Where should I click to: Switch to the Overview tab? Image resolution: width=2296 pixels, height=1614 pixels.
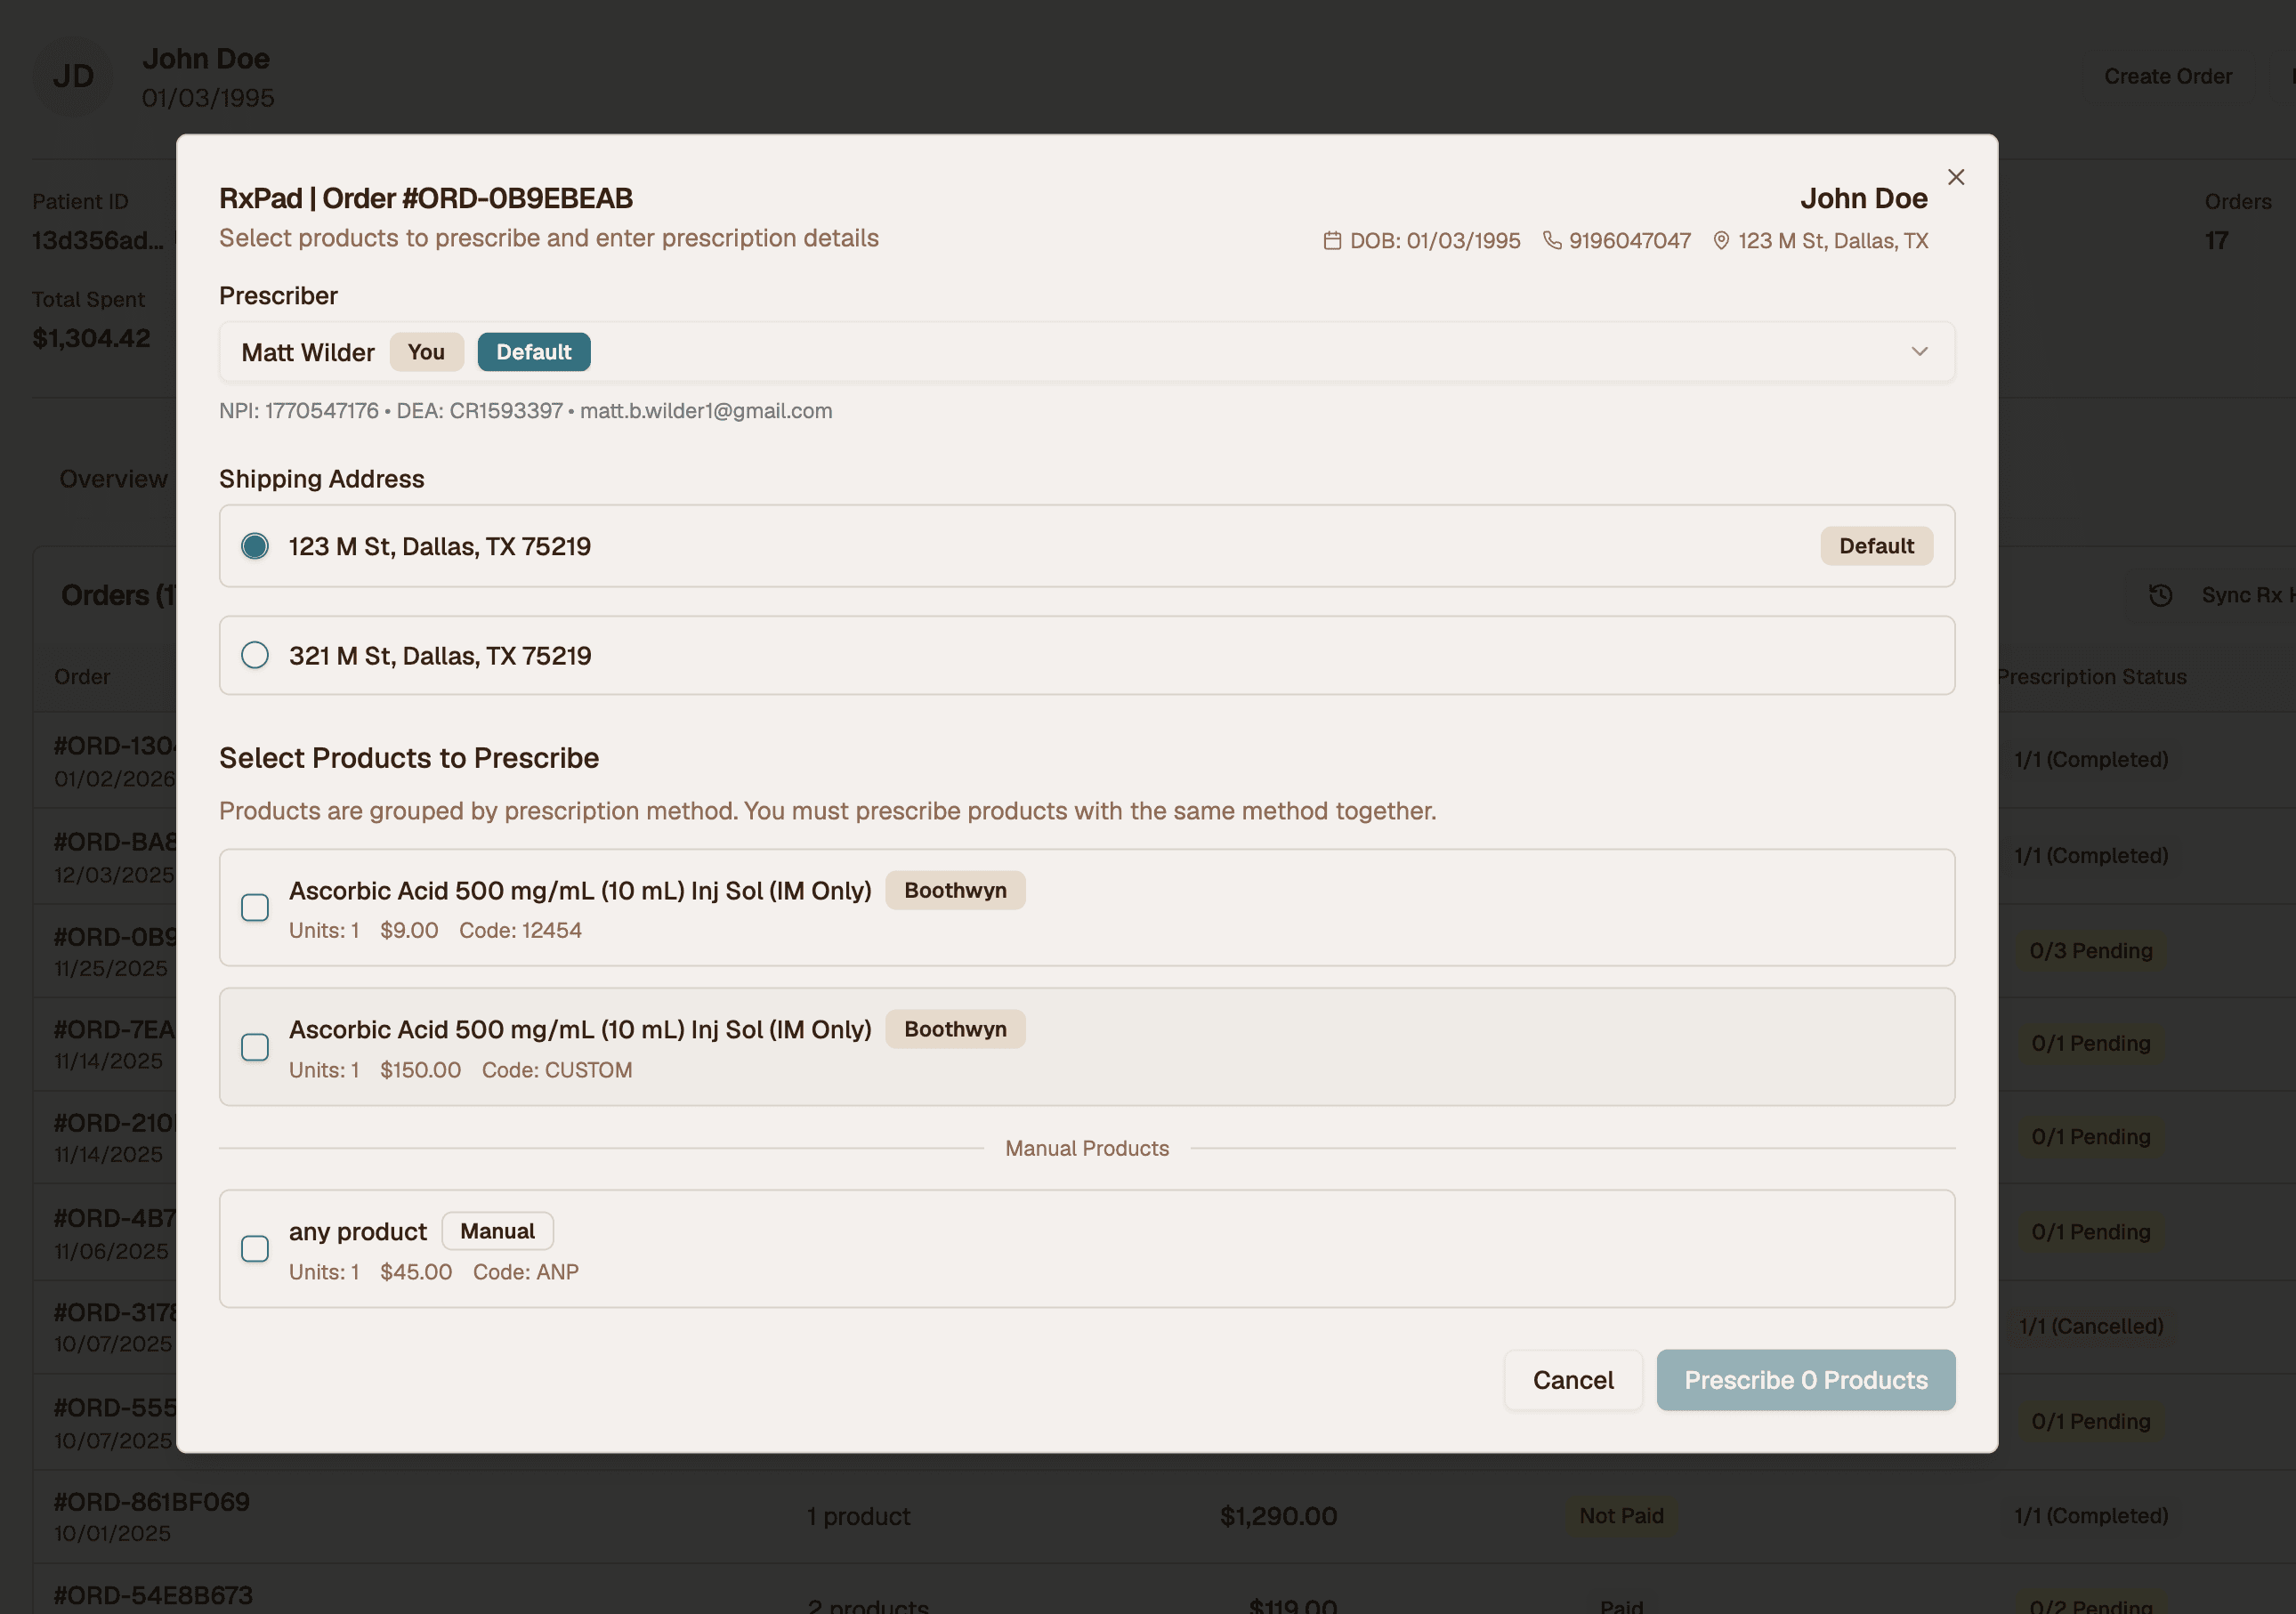[x=113, y=479]
